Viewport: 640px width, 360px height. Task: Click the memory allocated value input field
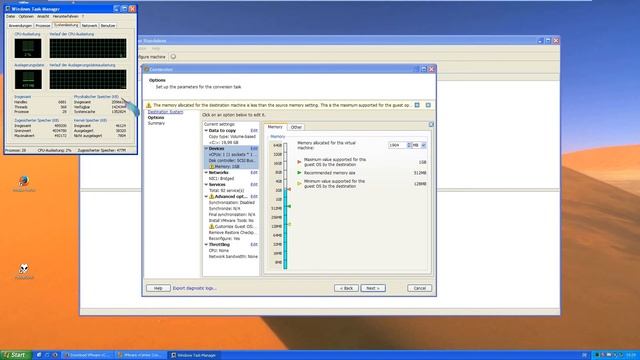(x=397, y=145)
